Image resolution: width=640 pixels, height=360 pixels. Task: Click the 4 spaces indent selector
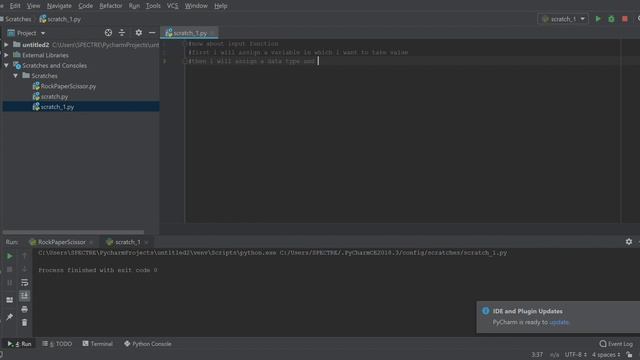point(606,355)
